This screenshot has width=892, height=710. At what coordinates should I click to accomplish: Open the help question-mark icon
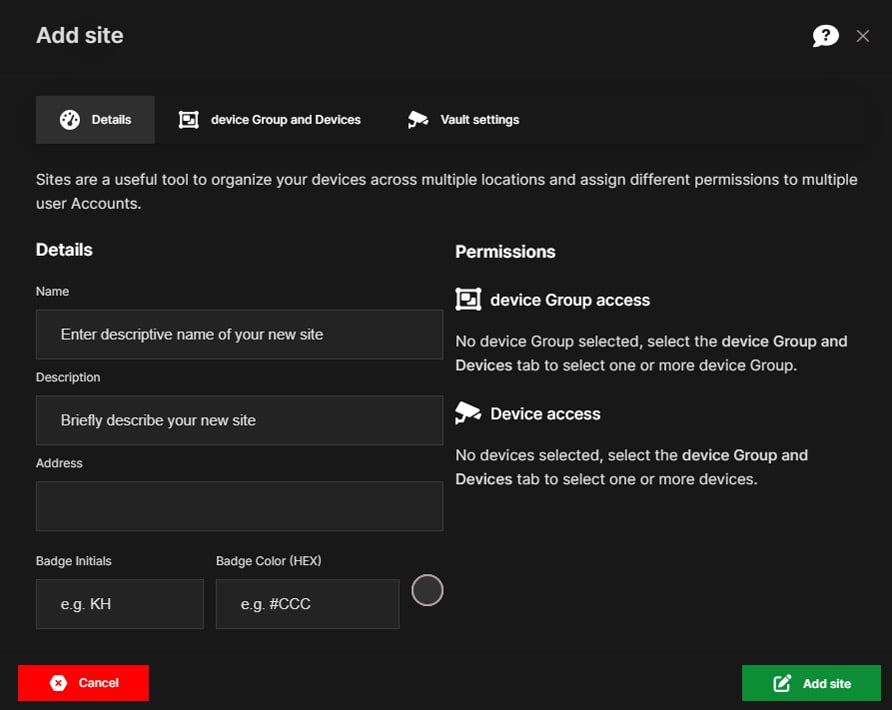point(825,35)
